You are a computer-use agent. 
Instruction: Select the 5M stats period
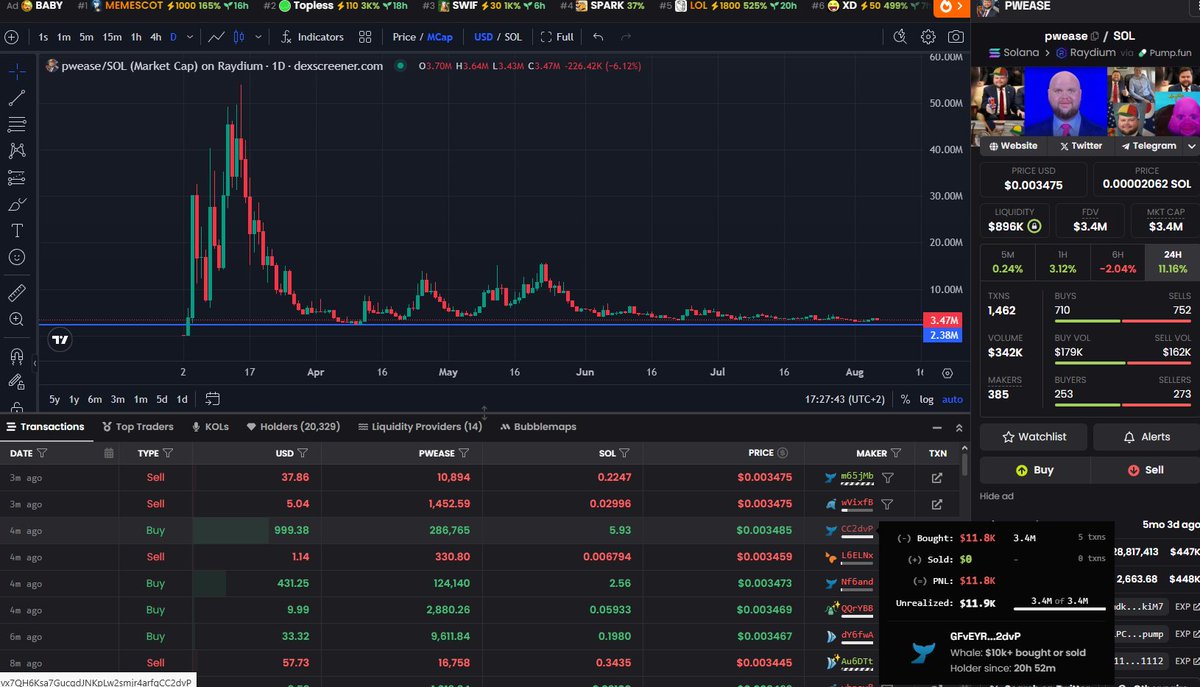[x=1007, y=262]
